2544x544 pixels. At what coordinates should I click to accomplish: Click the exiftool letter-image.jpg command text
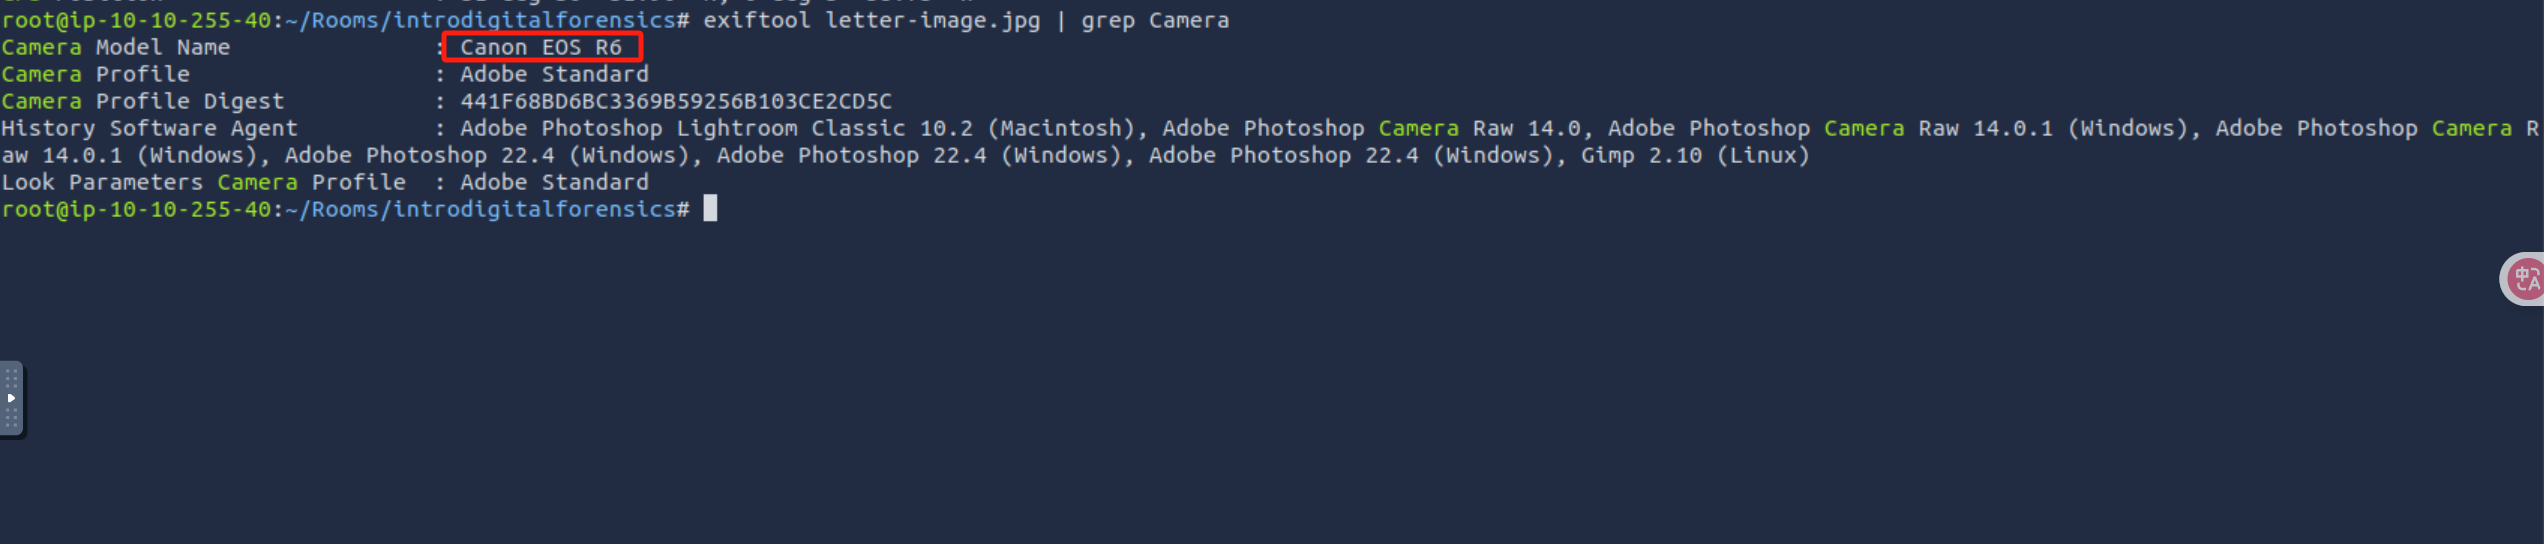pyautogui.click(x=871, y=20)
